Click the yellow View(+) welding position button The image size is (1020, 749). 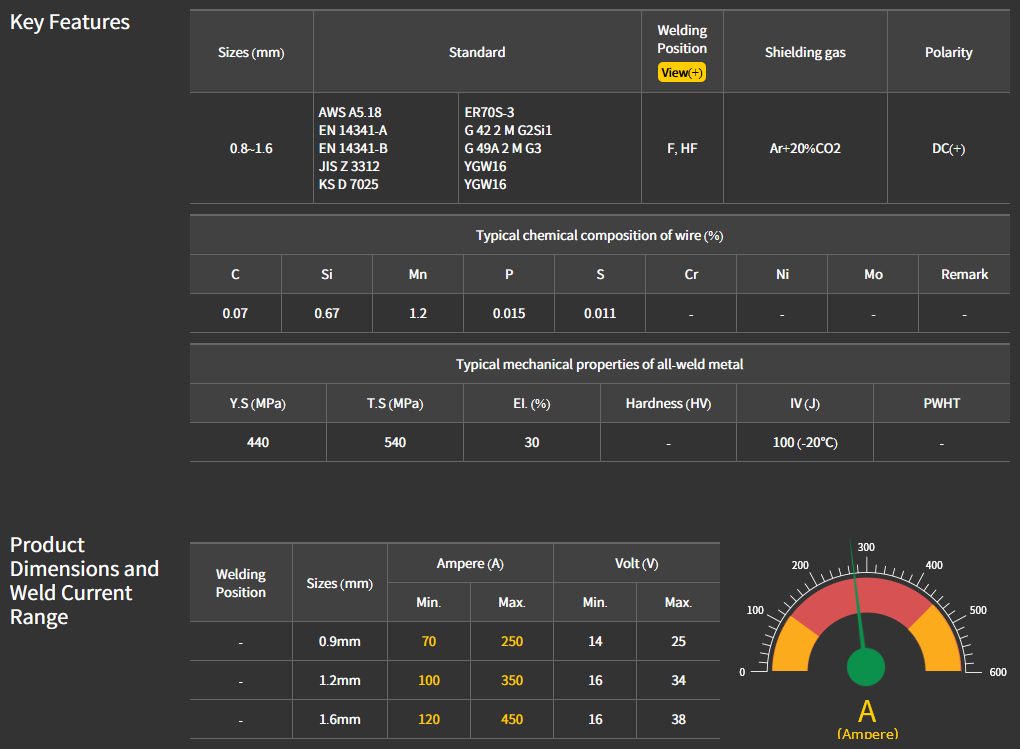point(681,73)
